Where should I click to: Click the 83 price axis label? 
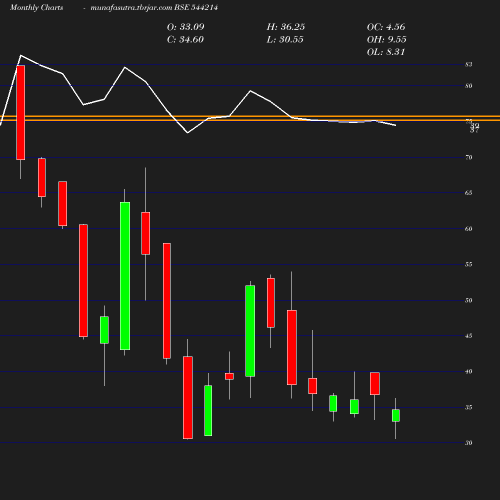tap(469, 64)
